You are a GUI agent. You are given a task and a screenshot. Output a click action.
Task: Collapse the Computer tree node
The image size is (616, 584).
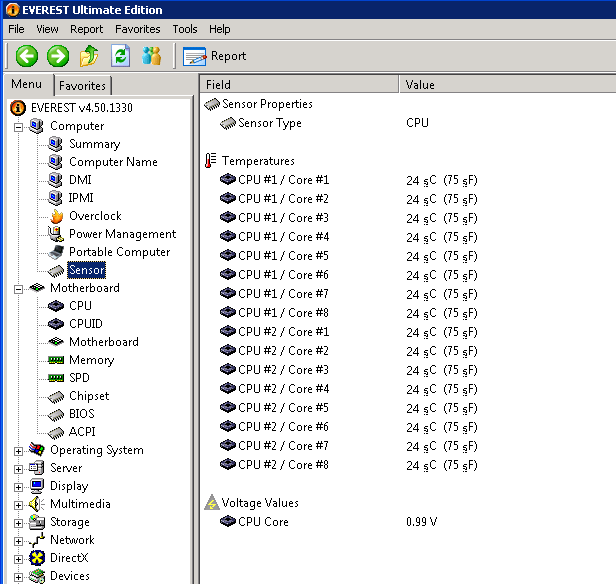[18, 127]
